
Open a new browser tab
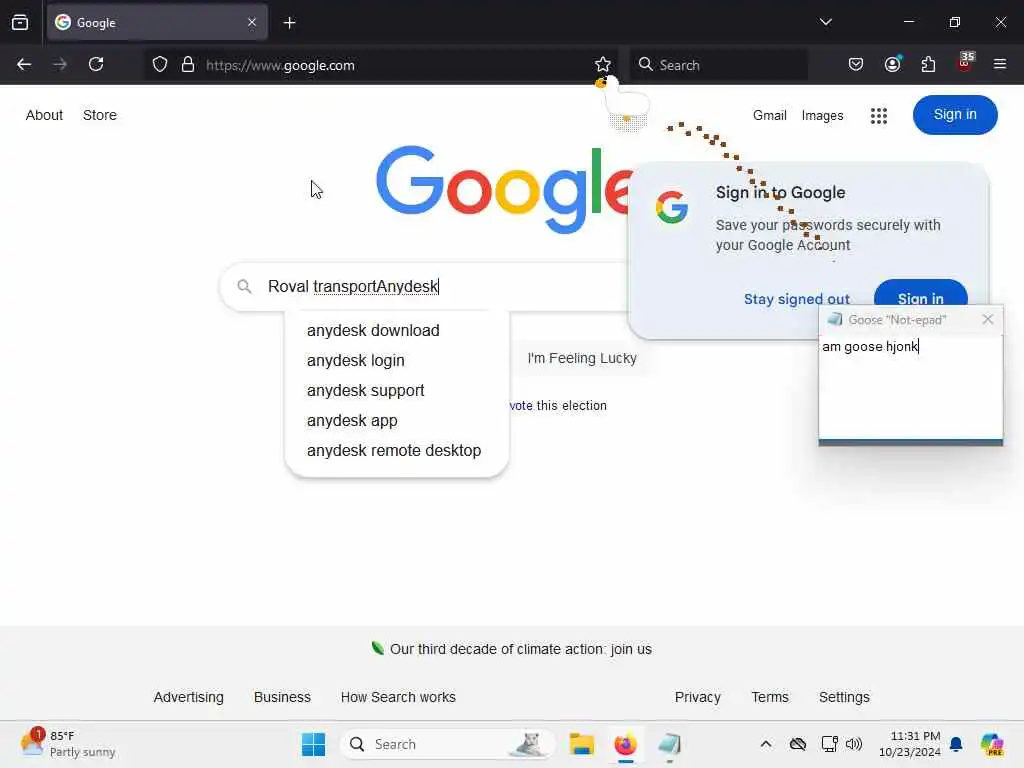tap(289, 23)
